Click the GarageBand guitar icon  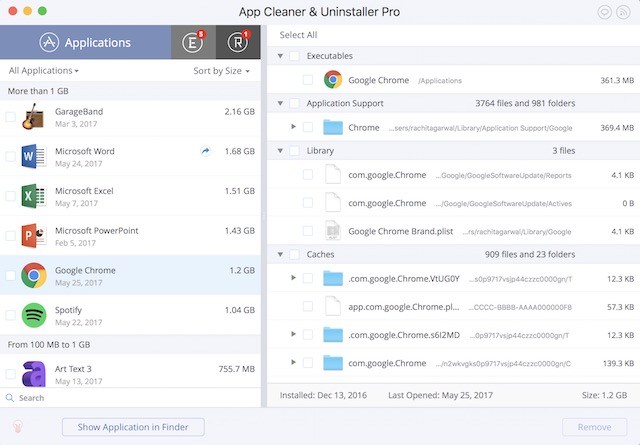[34, 118]
